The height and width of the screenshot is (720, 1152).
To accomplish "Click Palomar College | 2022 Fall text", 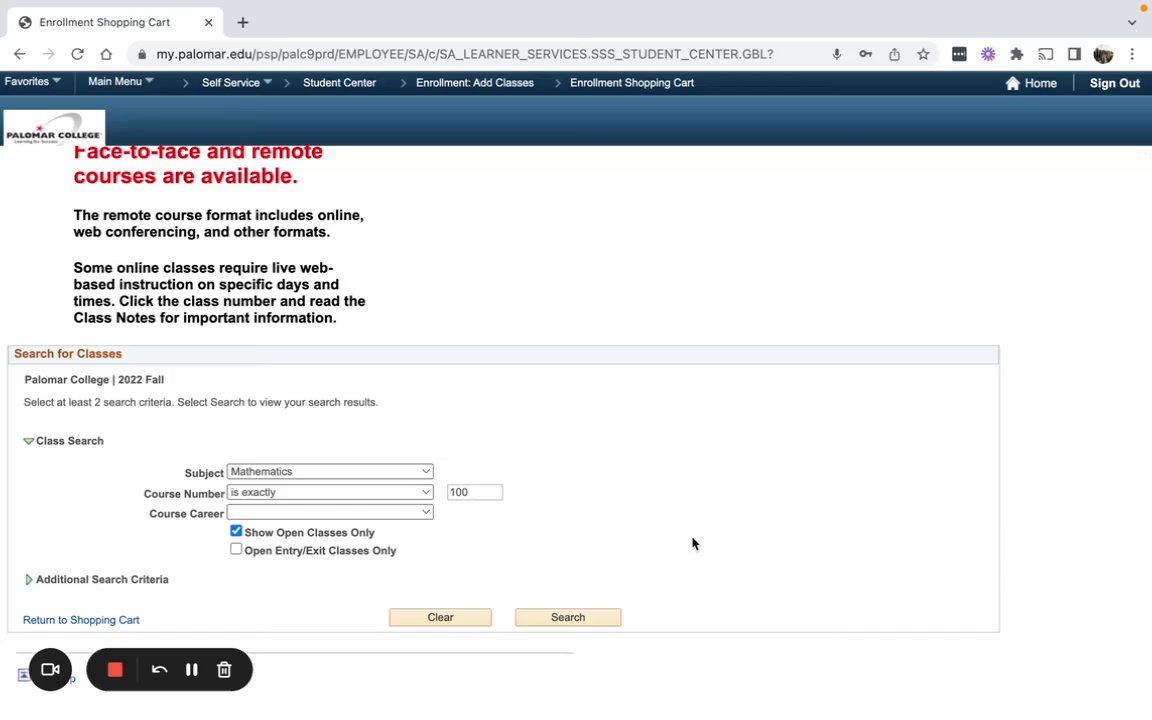I will pyautogui.click(x=94, y=380).
